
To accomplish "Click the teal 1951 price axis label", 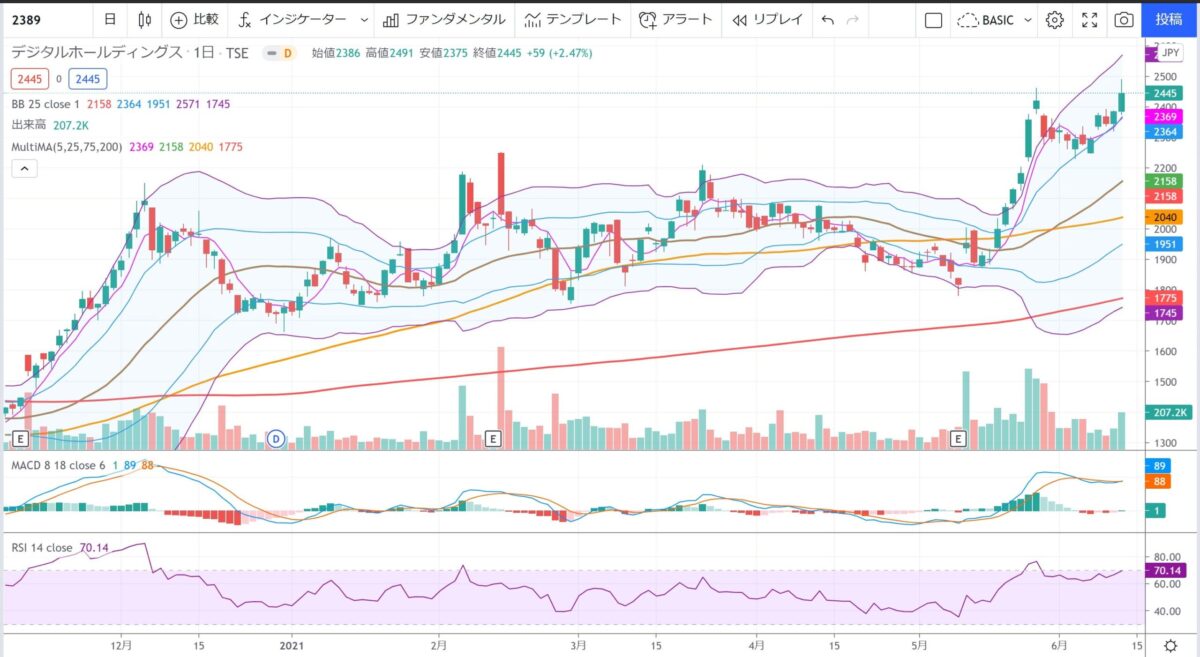I will 1166,244.
